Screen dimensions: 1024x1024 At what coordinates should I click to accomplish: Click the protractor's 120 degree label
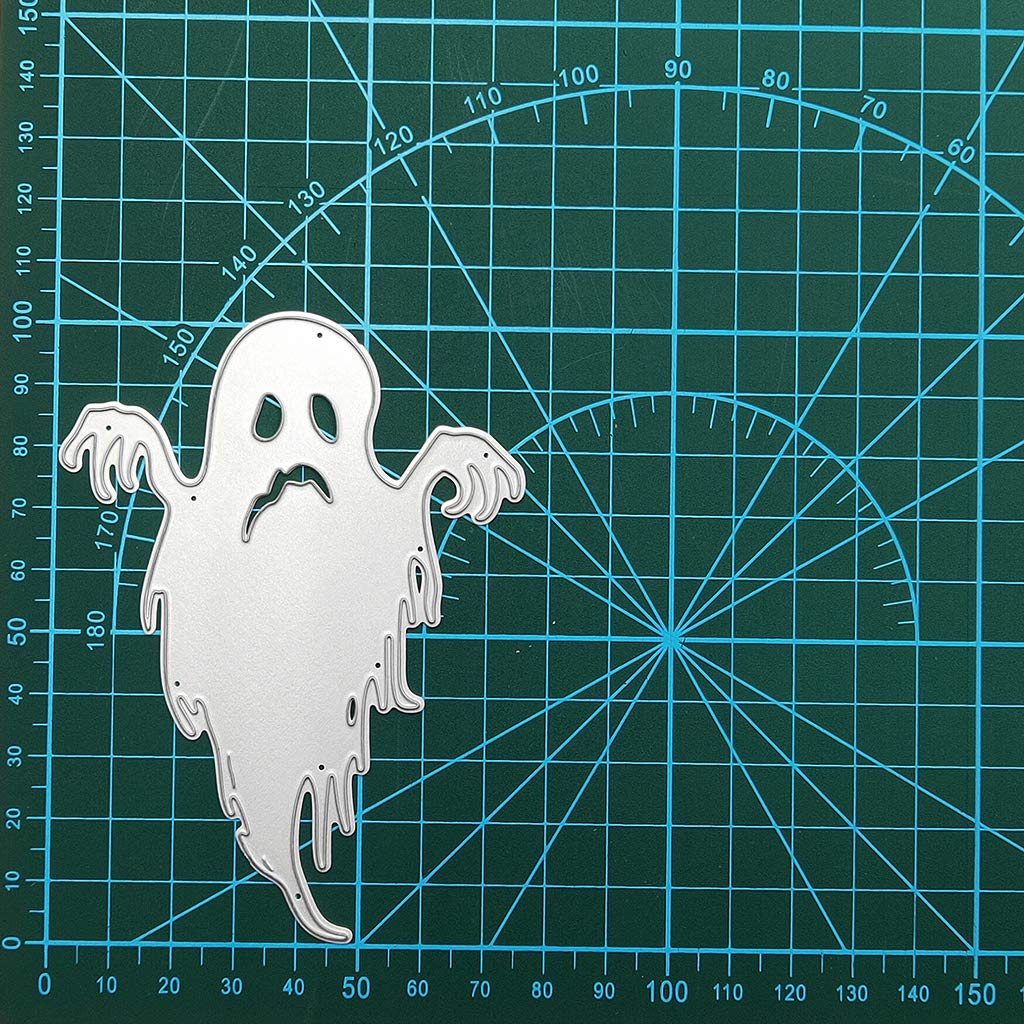[394, 140]
